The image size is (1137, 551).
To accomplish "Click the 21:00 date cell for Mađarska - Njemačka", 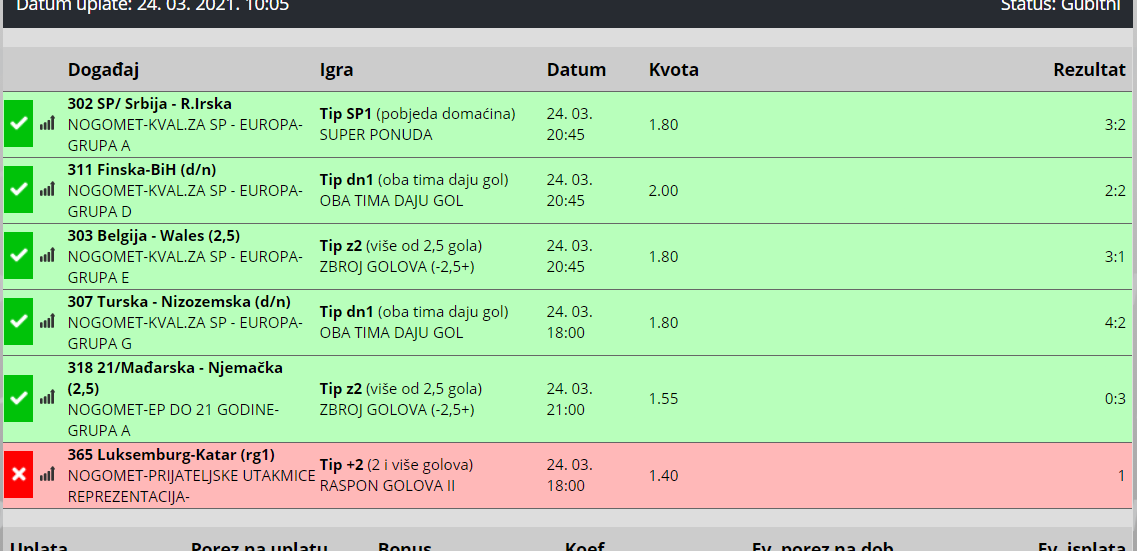I will (570, 399).
